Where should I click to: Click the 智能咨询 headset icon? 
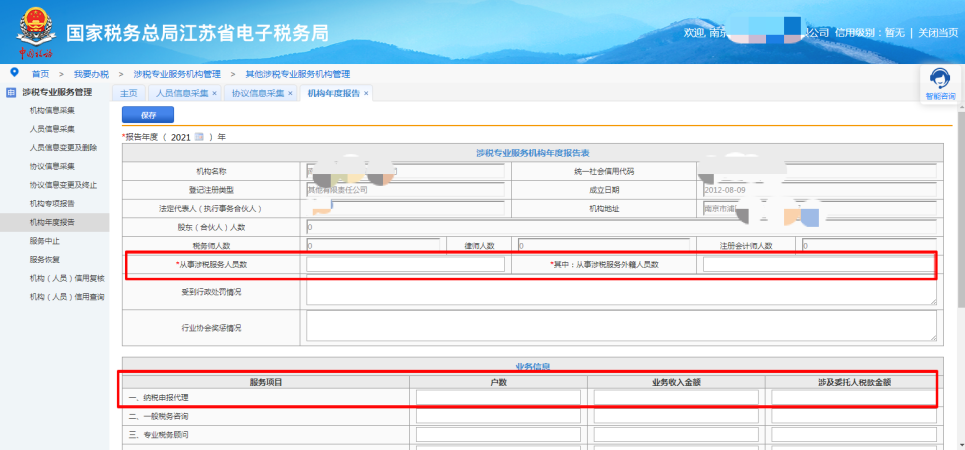point(939,79)
